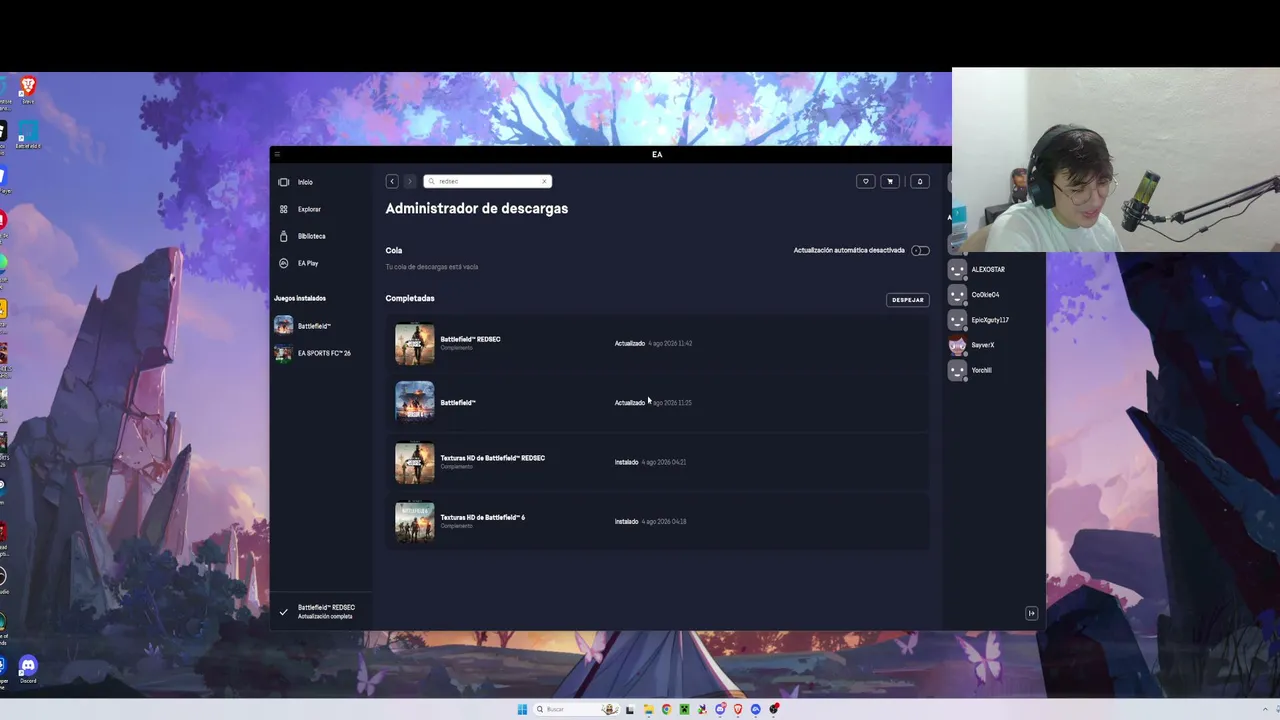Open EA Play section
This screenshot has height=720, width=1280.
click(299, 263)
